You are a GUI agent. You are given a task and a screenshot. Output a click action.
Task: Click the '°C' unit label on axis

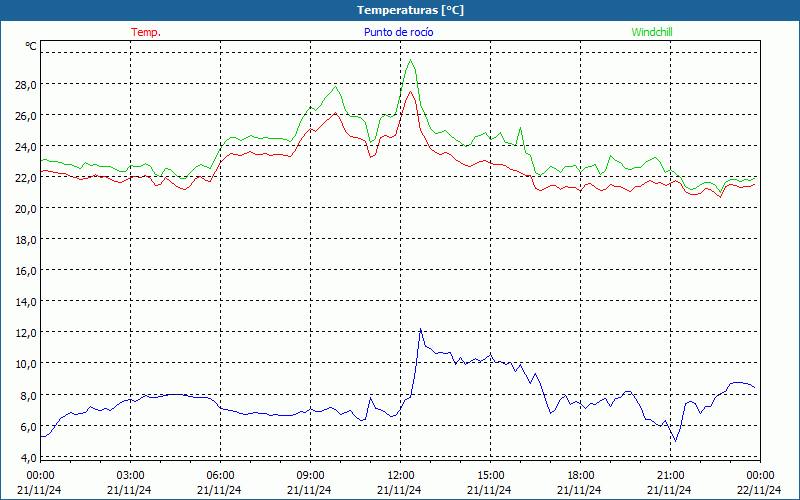[31, 46]
